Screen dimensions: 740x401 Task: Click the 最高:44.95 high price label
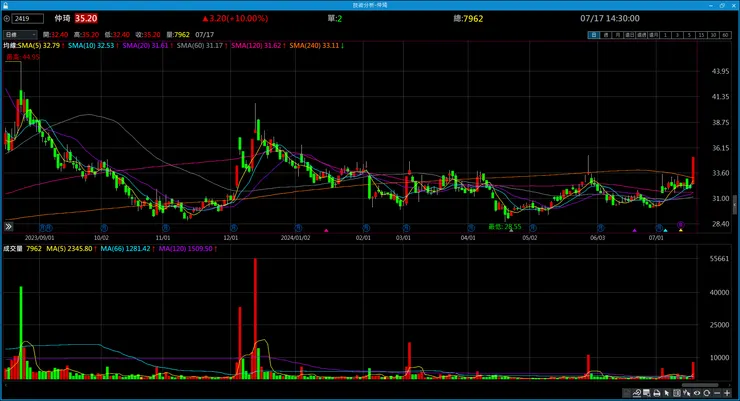pos(23,57)
